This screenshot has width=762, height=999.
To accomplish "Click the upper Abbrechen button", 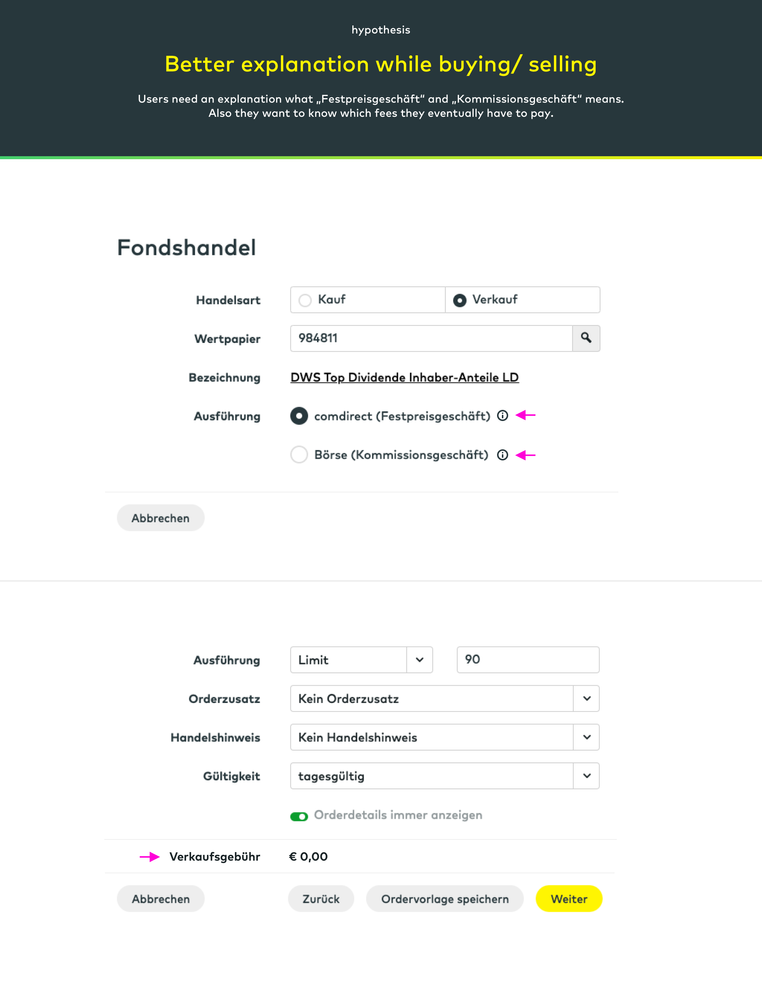I will click(x=160, y=518).
